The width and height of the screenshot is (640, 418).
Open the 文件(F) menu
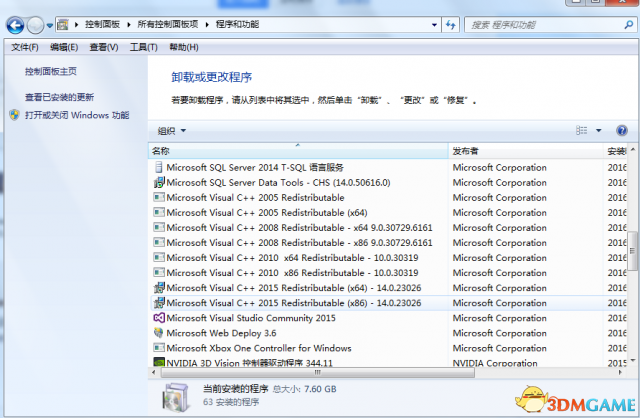pyautogui.click(x=24, y=47)
